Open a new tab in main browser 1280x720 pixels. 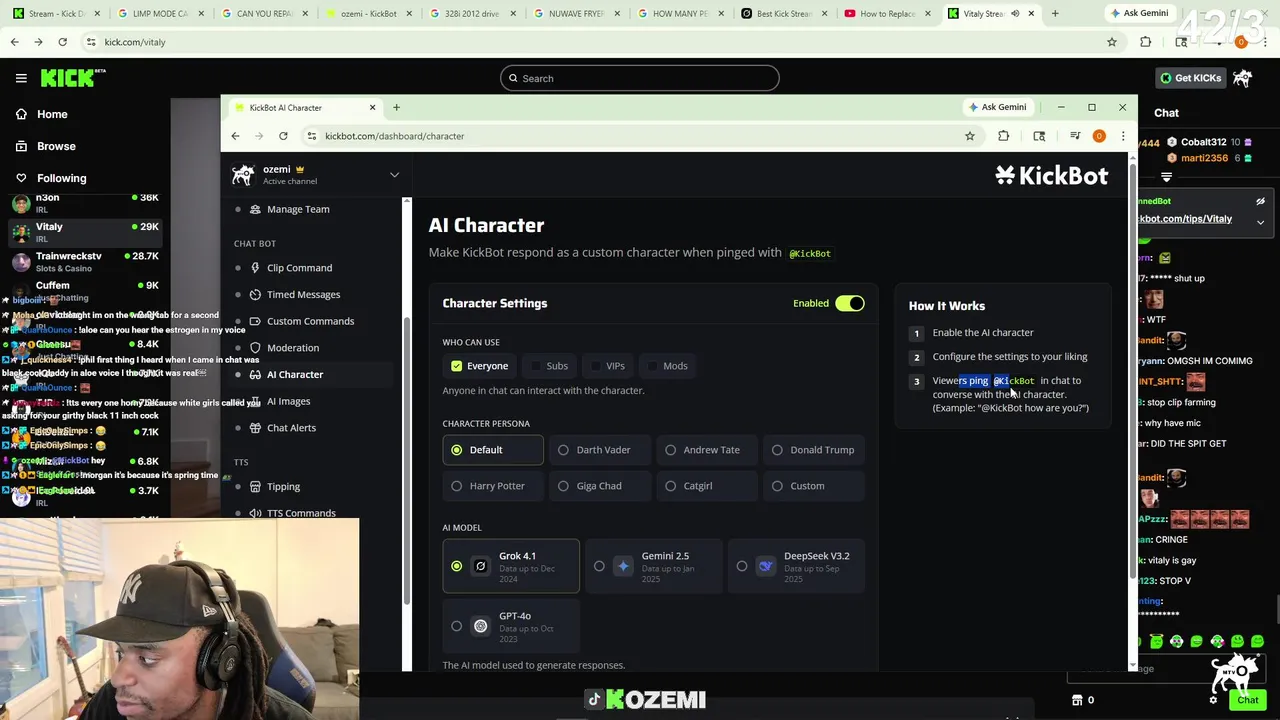[1054, 14]
